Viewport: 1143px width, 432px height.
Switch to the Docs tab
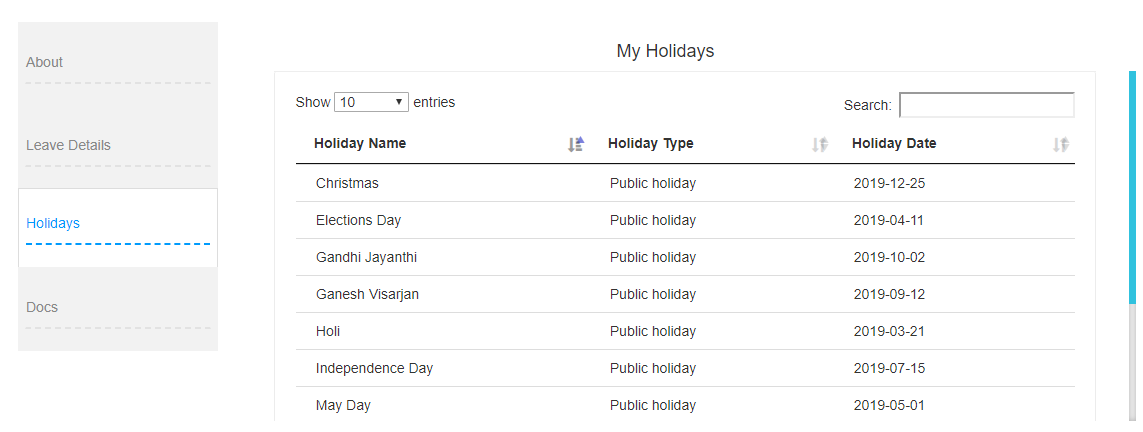pos(42,307)
